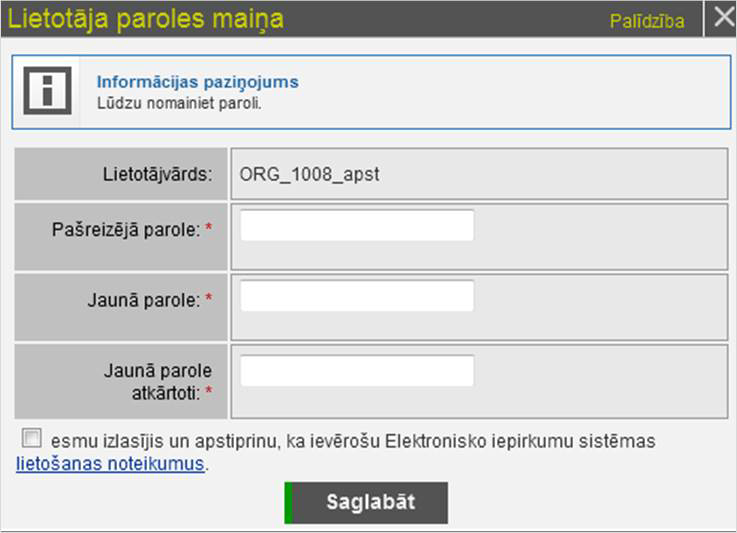Screen dimensions: 737x533
Task: Focus the repeat new password input
Action: [x=357, y=371]
